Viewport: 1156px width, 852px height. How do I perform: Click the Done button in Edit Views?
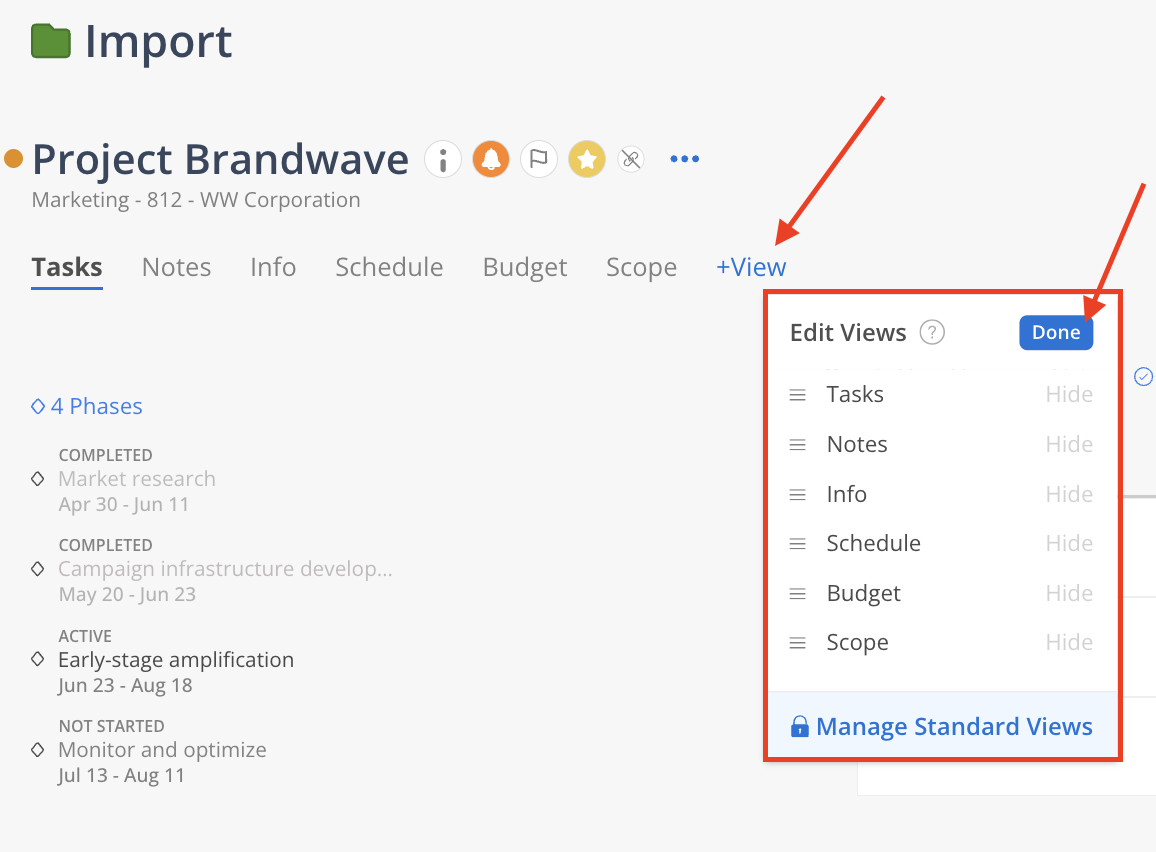pos(1056,332)
